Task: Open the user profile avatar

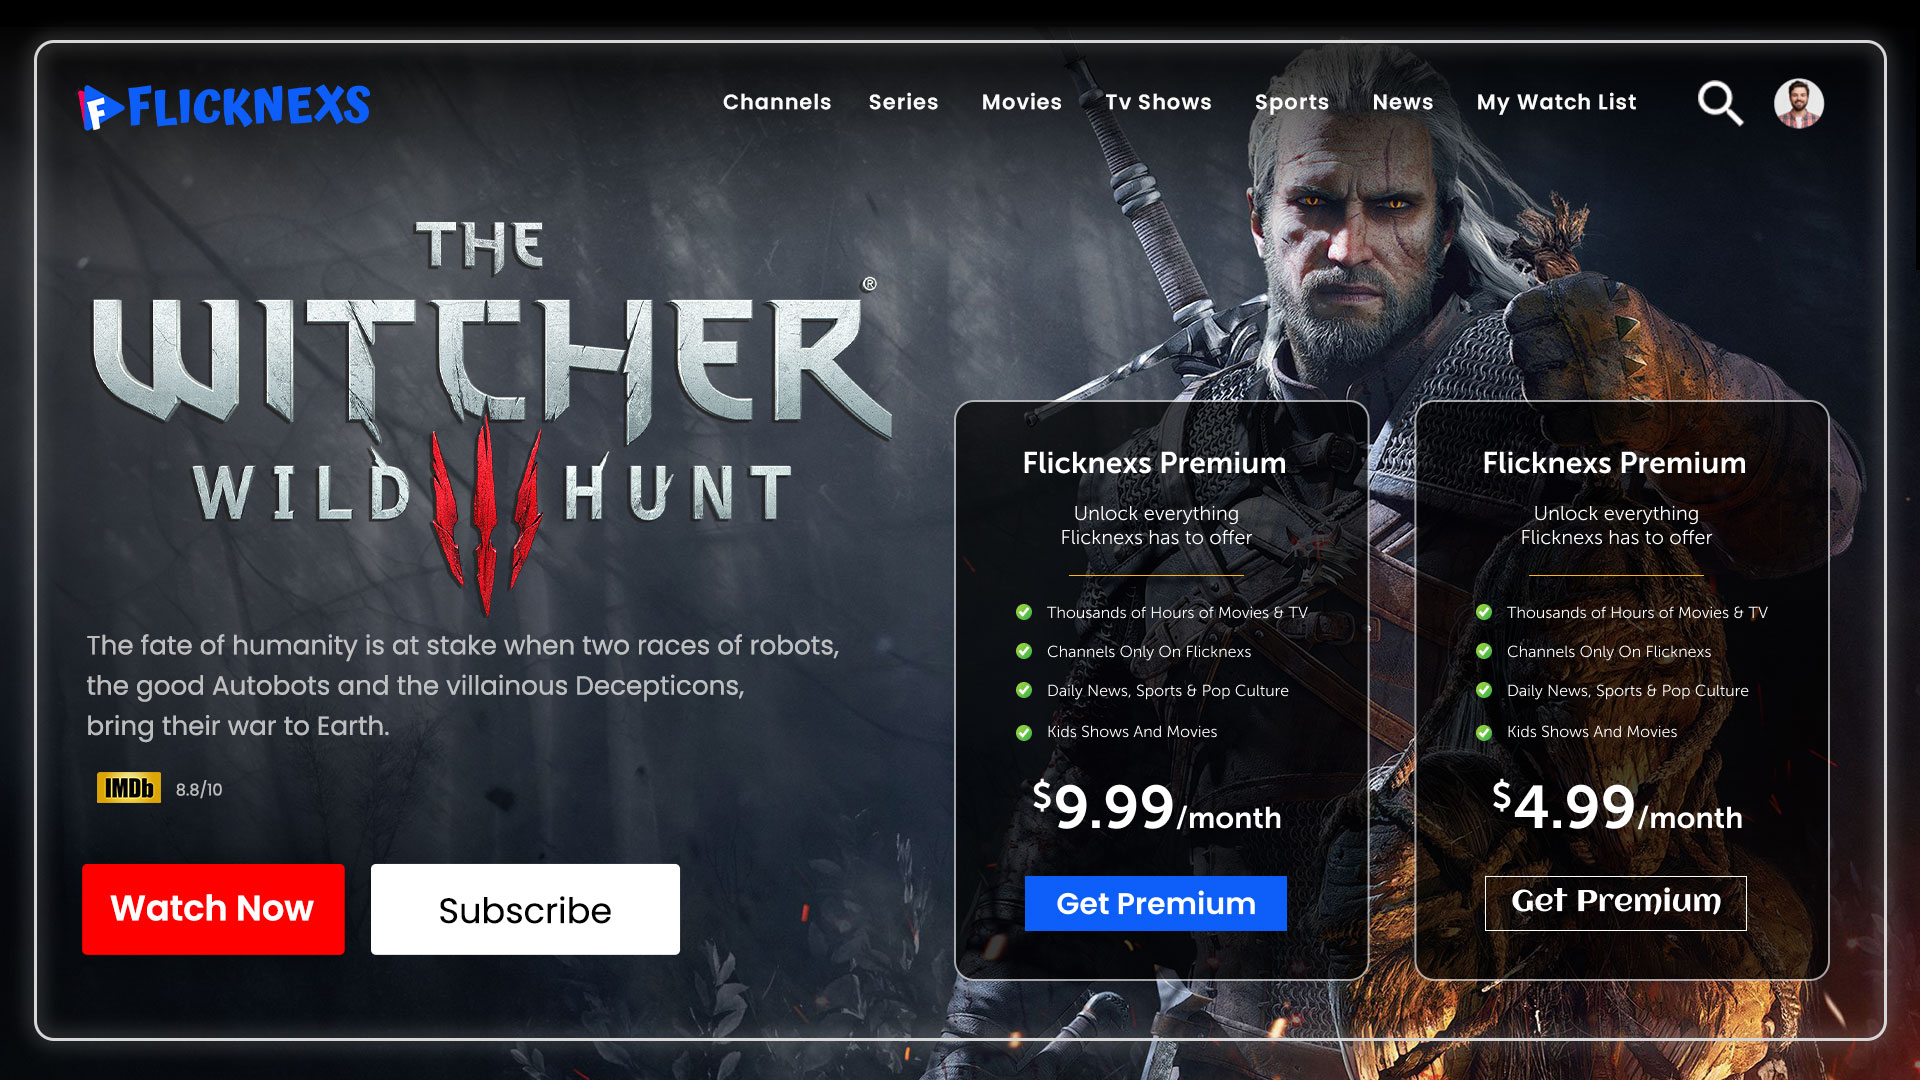Action: pos(1798,103)
